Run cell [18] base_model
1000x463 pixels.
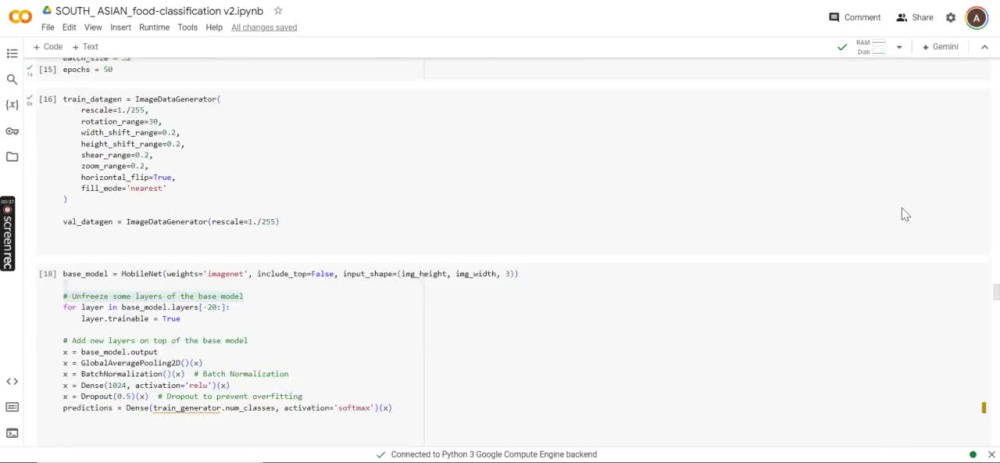[47, 274]
